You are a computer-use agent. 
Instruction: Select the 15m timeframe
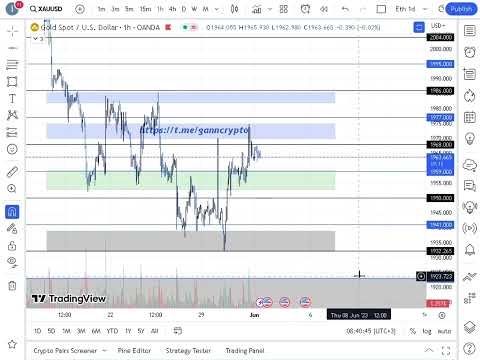point(145,9)
